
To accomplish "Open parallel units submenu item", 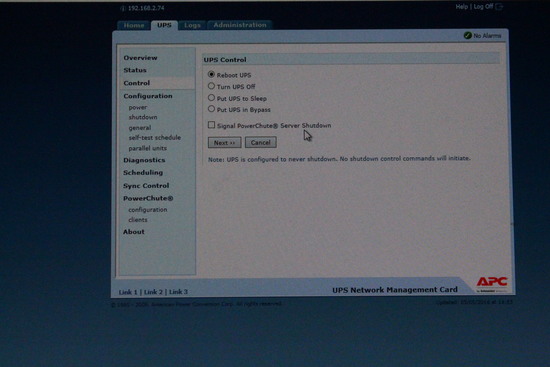I will click(148, 148).
